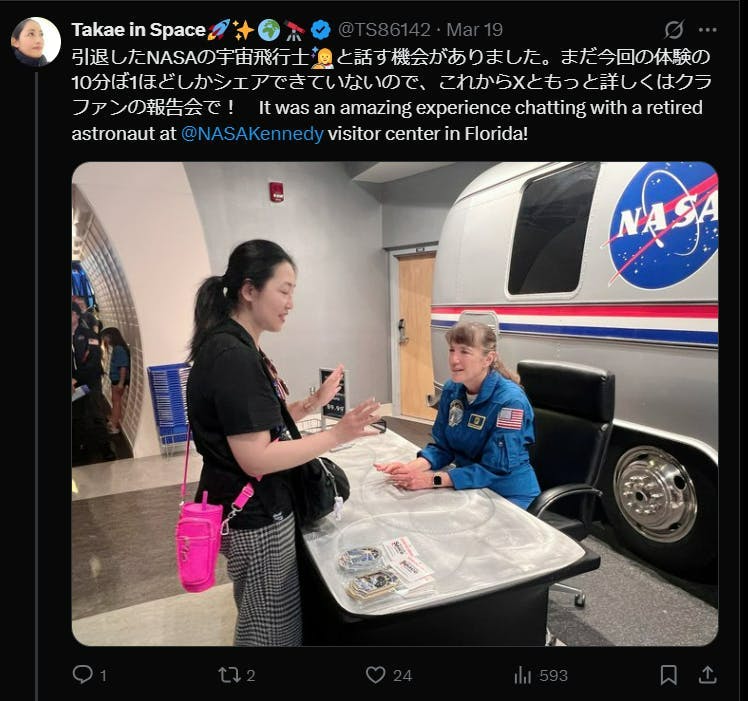Screen dimensions: 748x701
Task: Repost this tweet using the retweet icon
Action: 230,675
